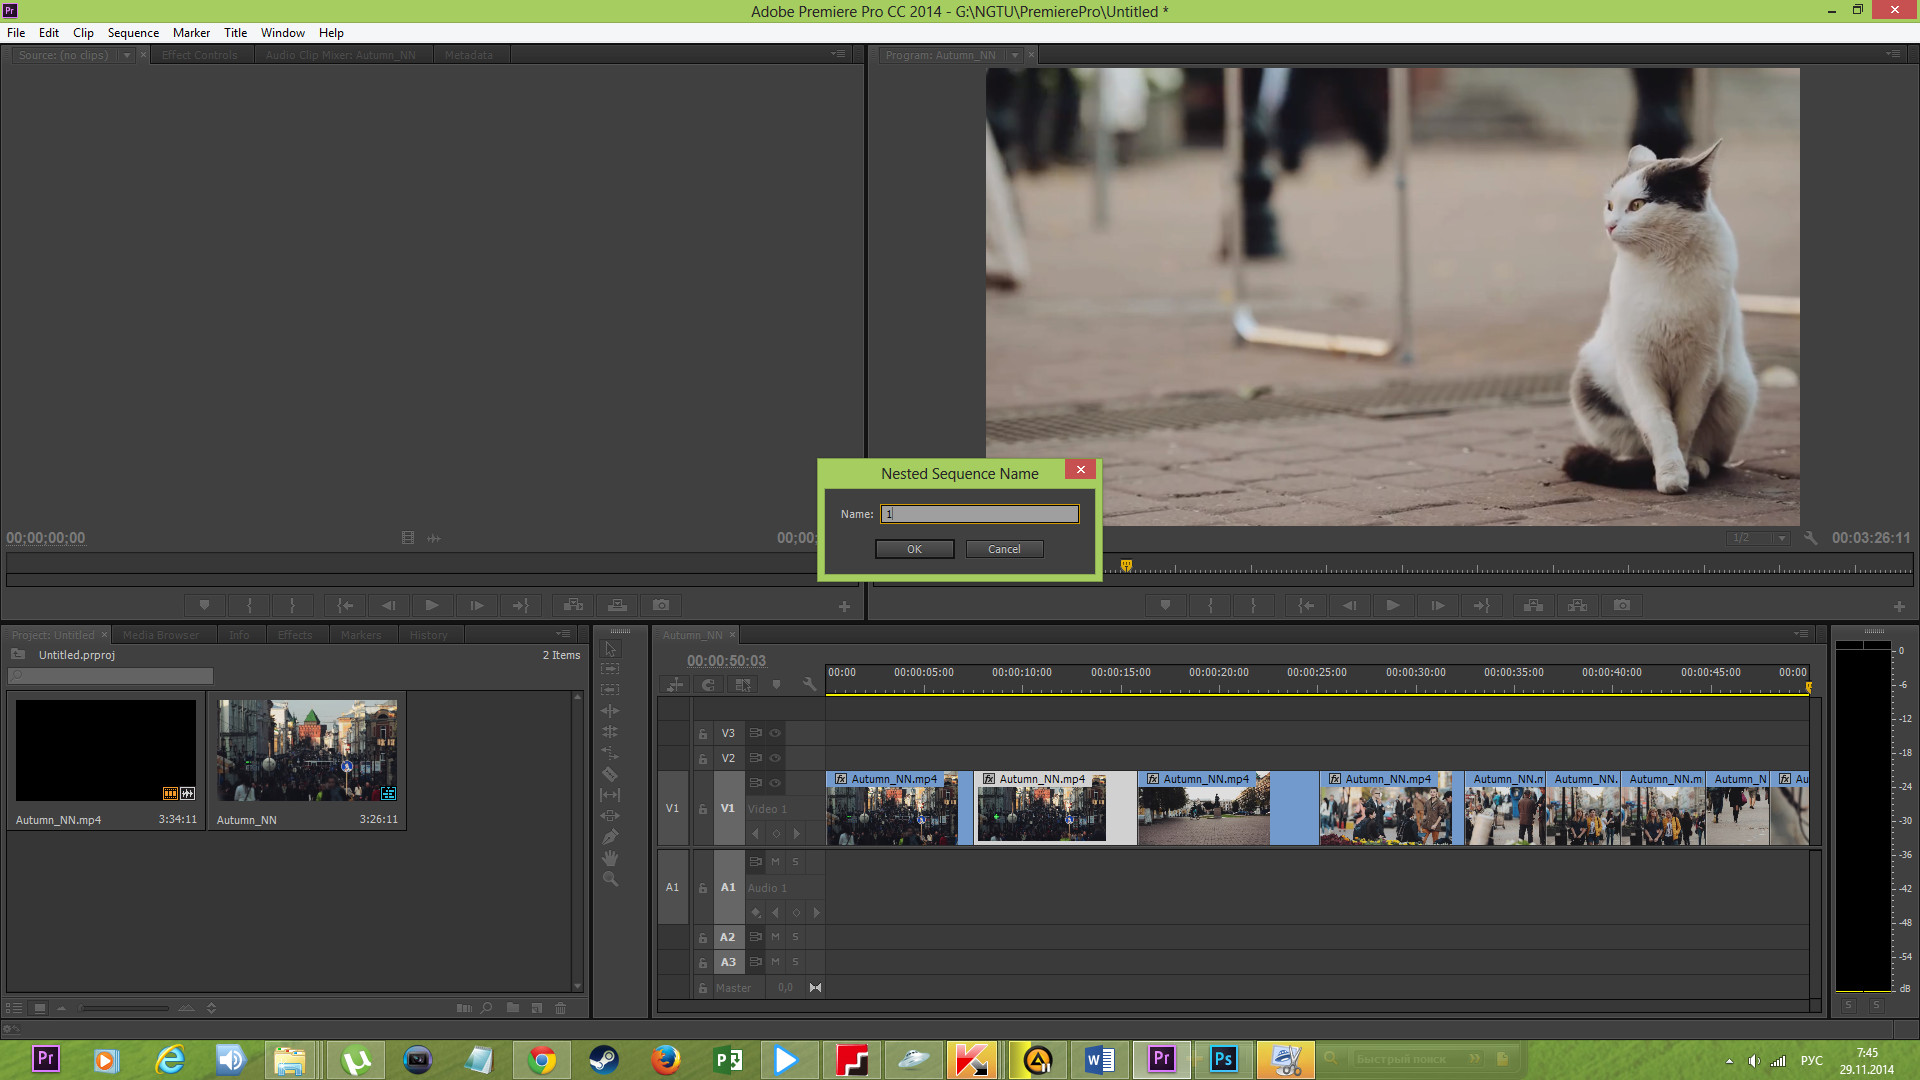Click the Name input field in dialog
The width and height of the screenshot is (1920, 1080).
980,514
